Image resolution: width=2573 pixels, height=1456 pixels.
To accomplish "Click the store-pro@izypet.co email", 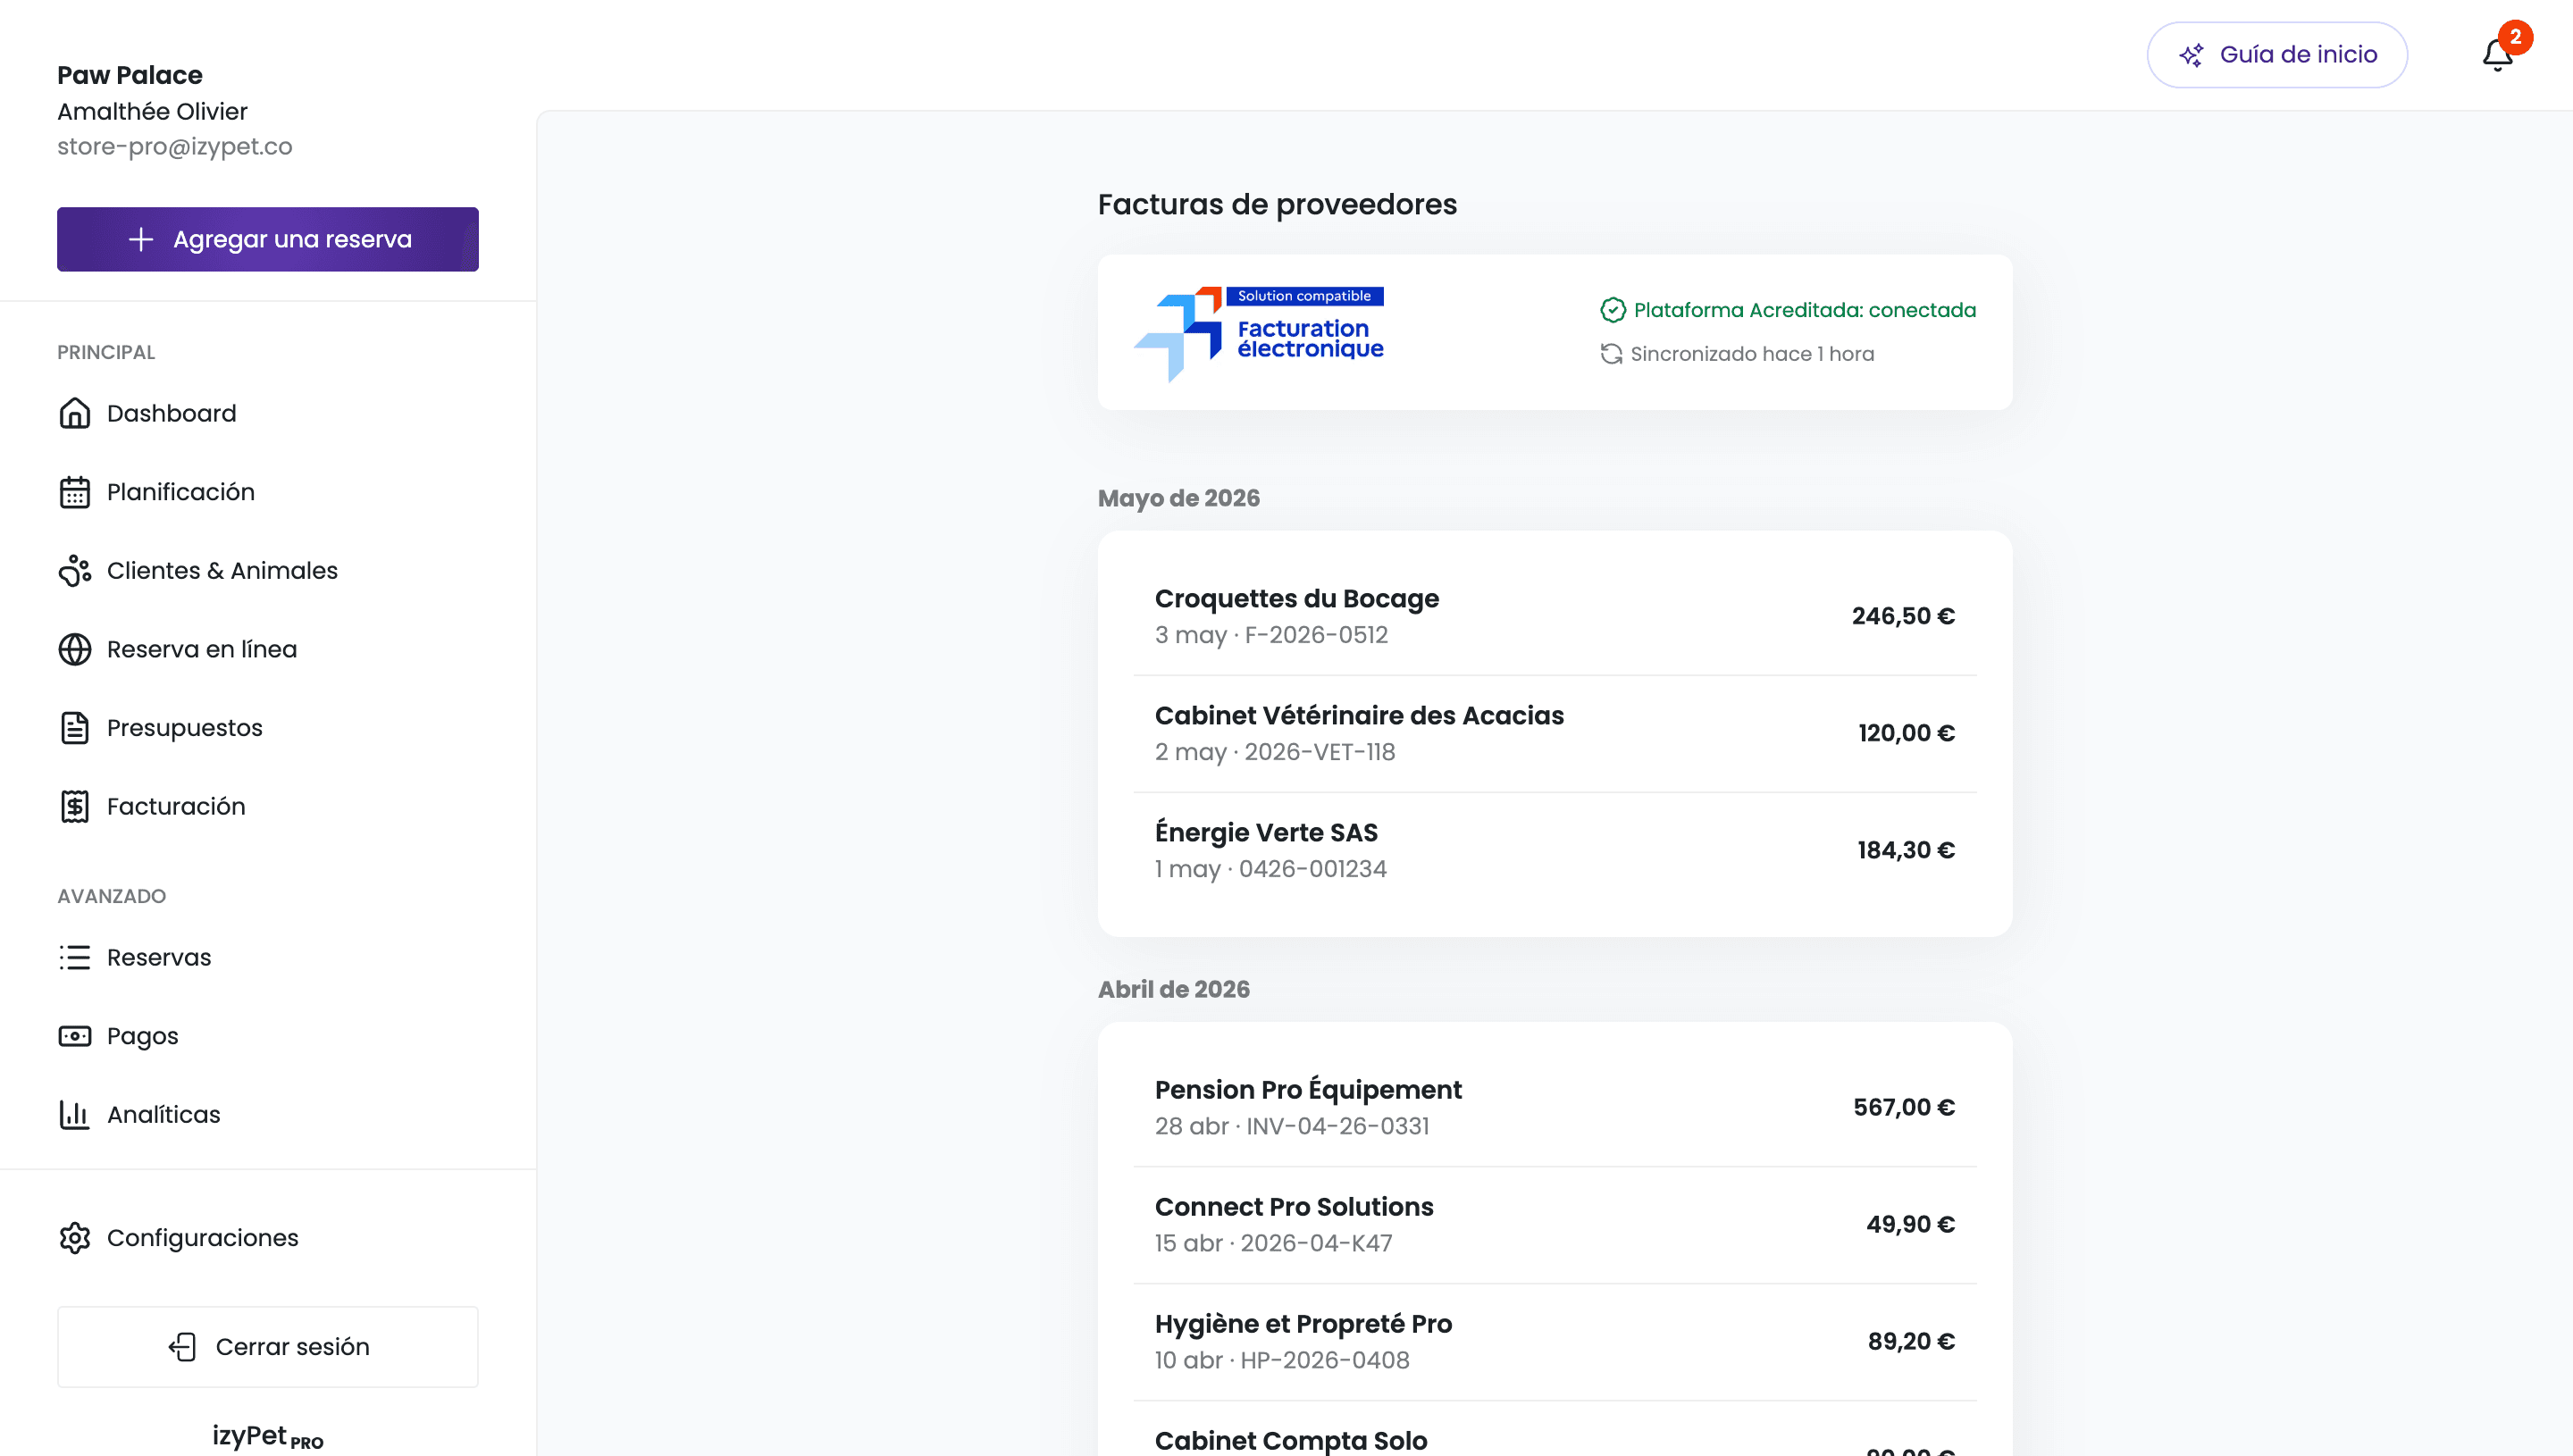I will coord(174,146).
